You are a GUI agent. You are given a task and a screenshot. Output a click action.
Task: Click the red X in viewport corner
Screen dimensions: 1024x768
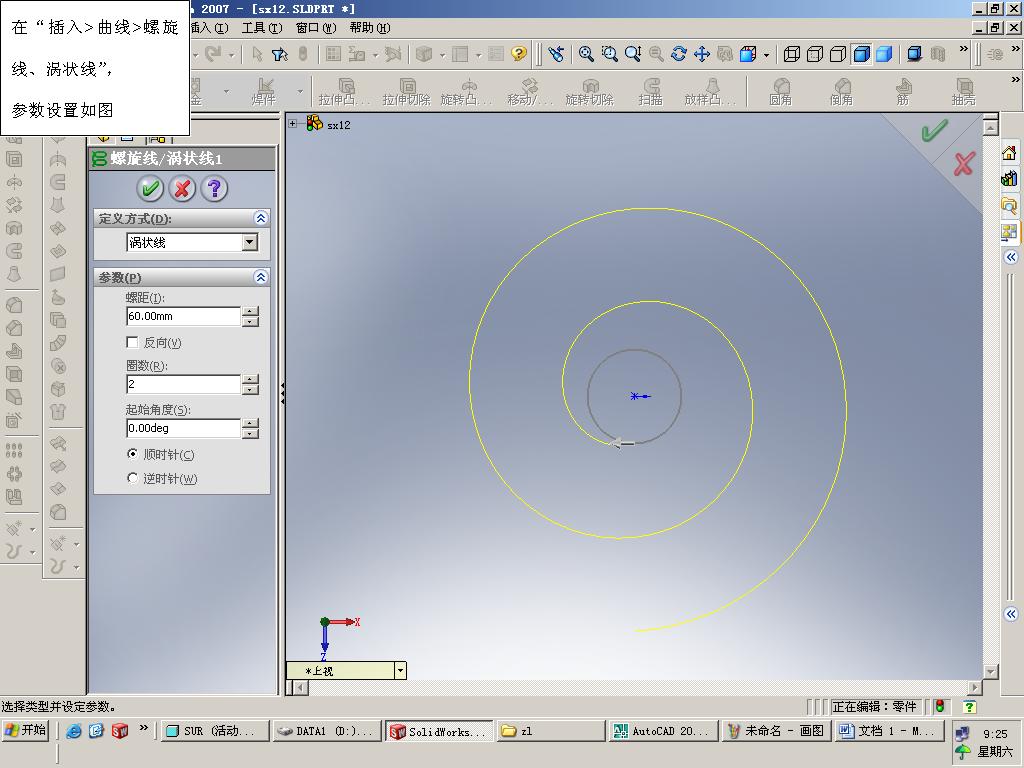pos(964,164)
